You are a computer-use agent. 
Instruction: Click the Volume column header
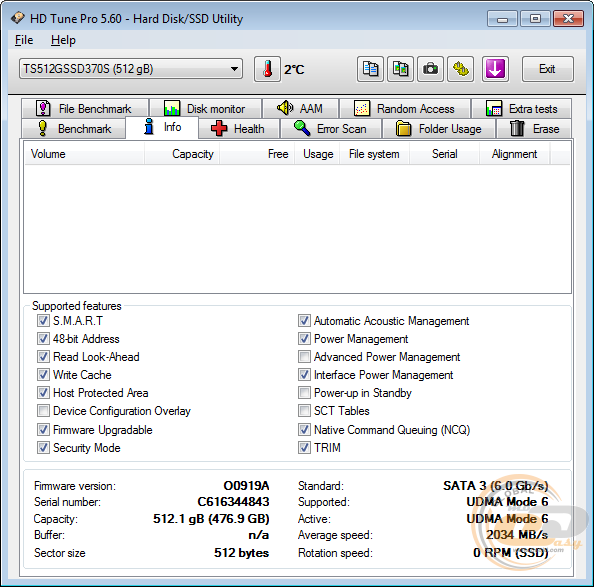[84, 154]
